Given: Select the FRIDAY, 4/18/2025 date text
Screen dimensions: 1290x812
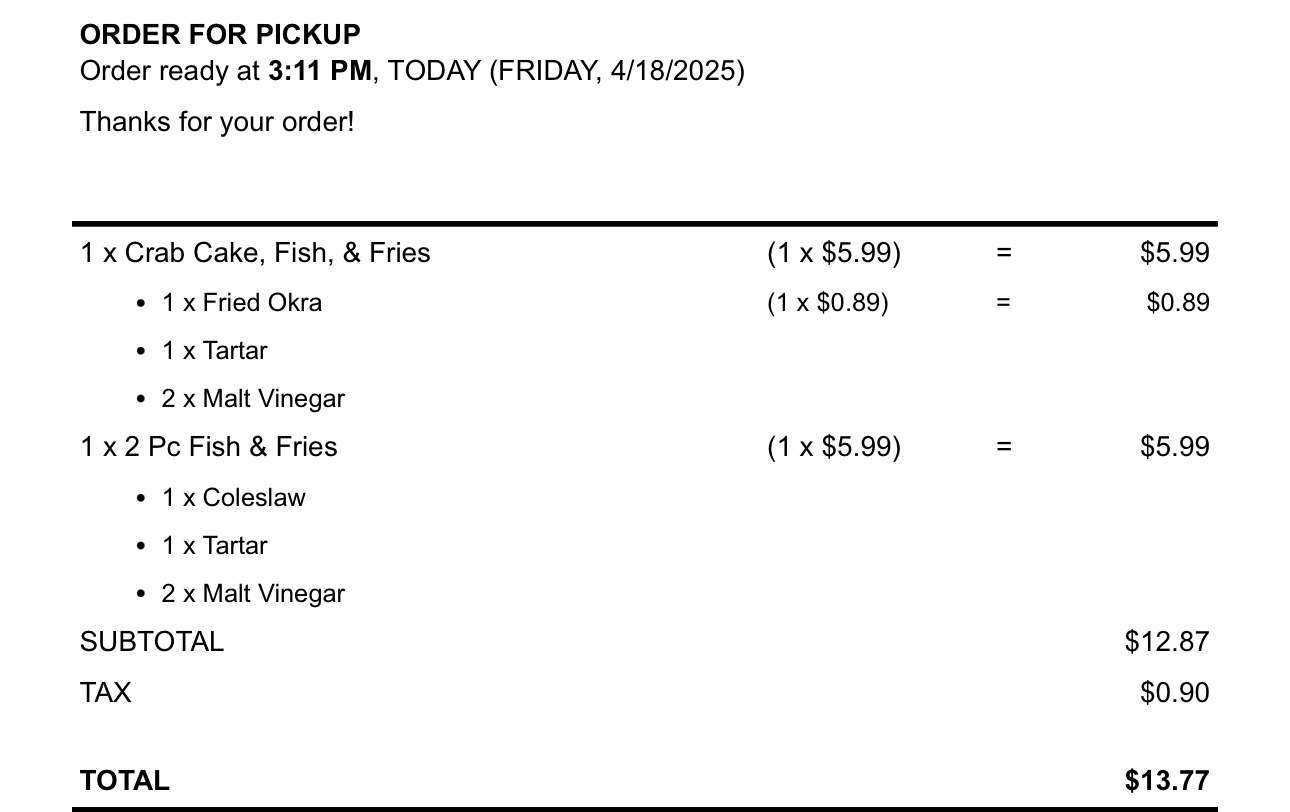Looking at the screenshot, I should 616,71.
